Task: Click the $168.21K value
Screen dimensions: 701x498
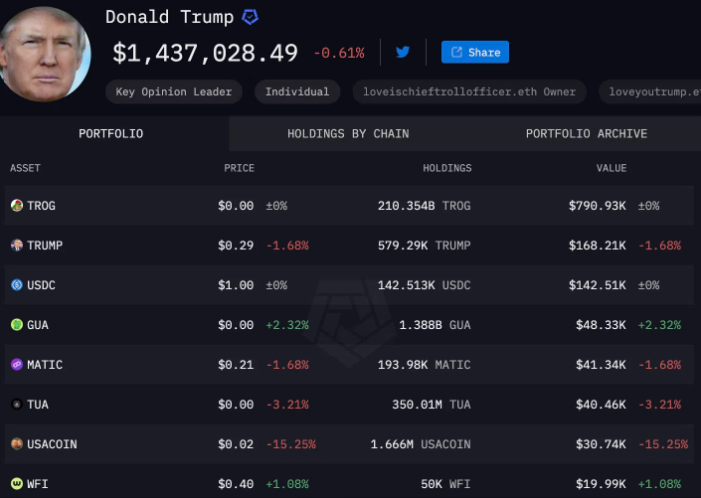Action: click(597, 245)
